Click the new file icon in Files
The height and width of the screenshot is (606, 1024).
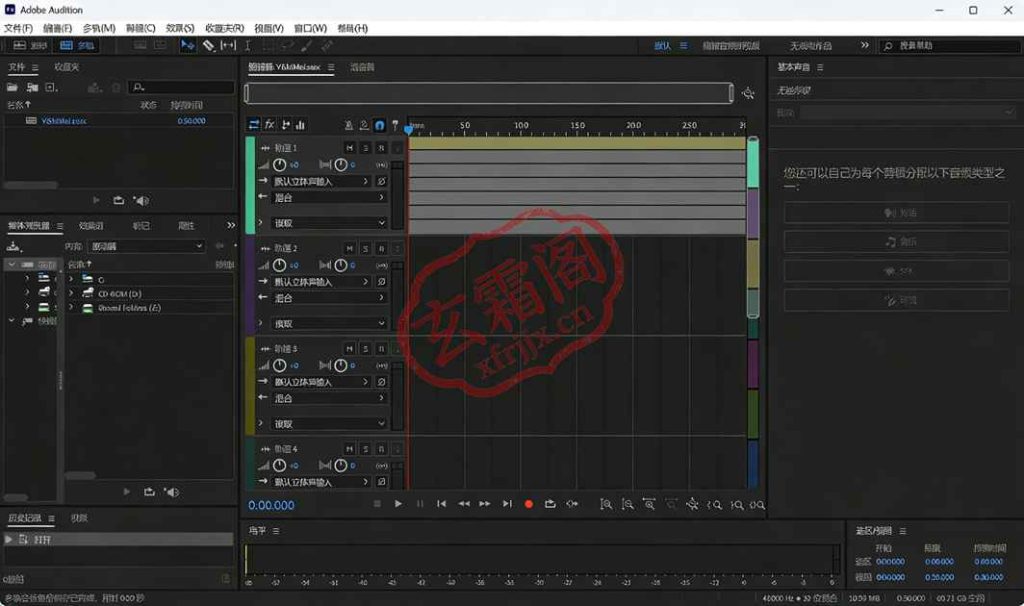(x=51, y=87)
